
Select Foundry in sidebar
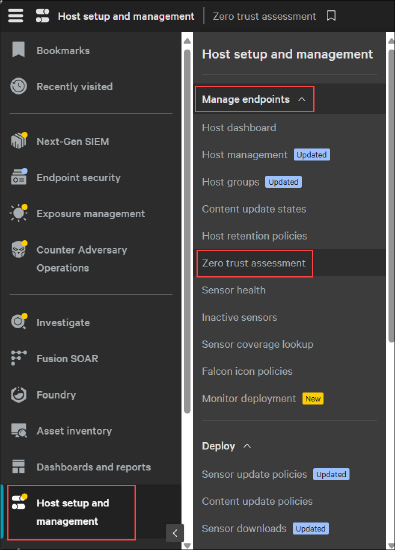56,395
